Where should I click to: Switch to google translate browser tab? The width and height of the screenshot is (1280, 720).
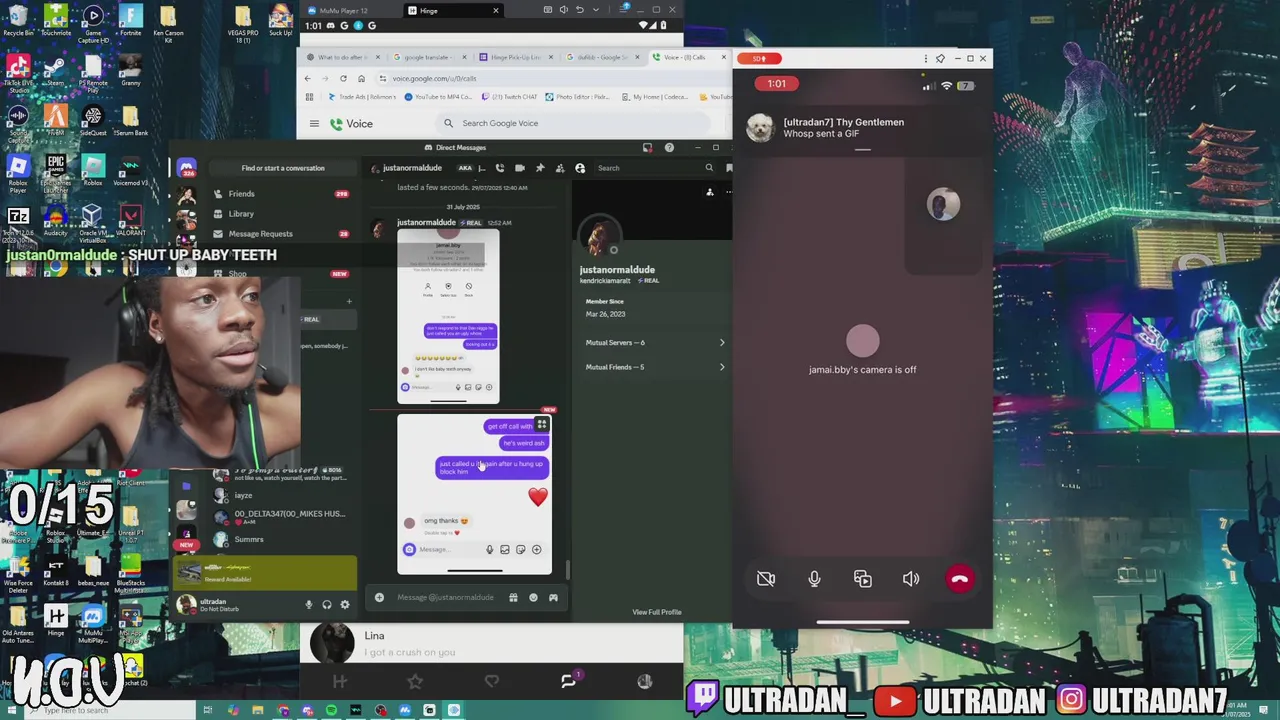coord(430,57)
